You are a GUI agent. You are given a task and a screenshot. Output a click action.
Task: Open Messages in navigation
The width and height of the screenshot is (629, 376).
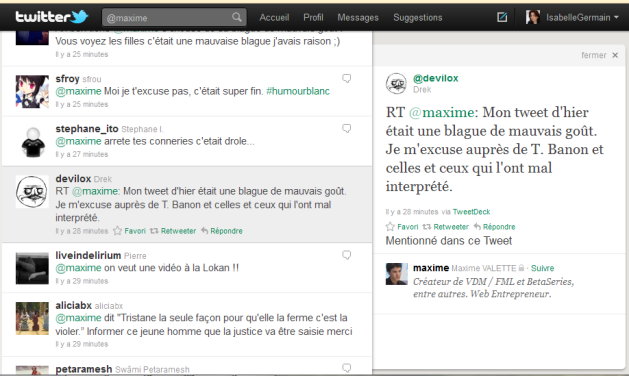point(358,18)
